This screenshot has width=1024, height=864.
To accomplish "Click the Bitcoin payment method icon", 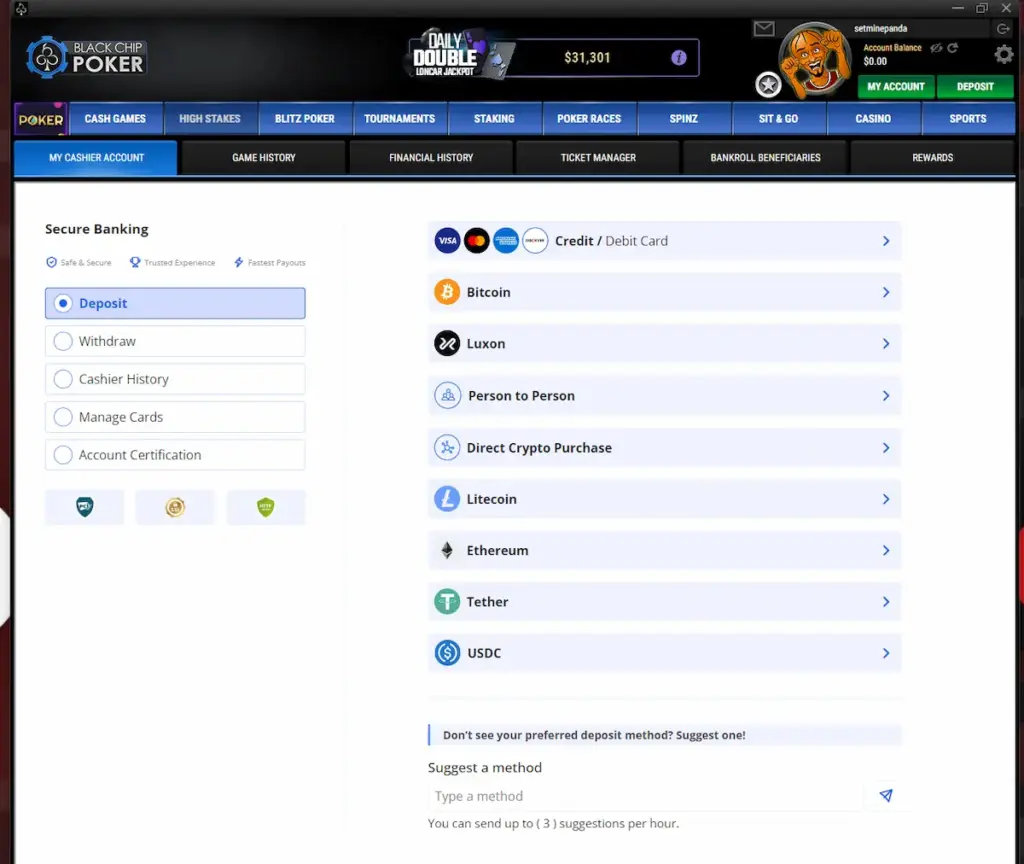I will 447,292.
